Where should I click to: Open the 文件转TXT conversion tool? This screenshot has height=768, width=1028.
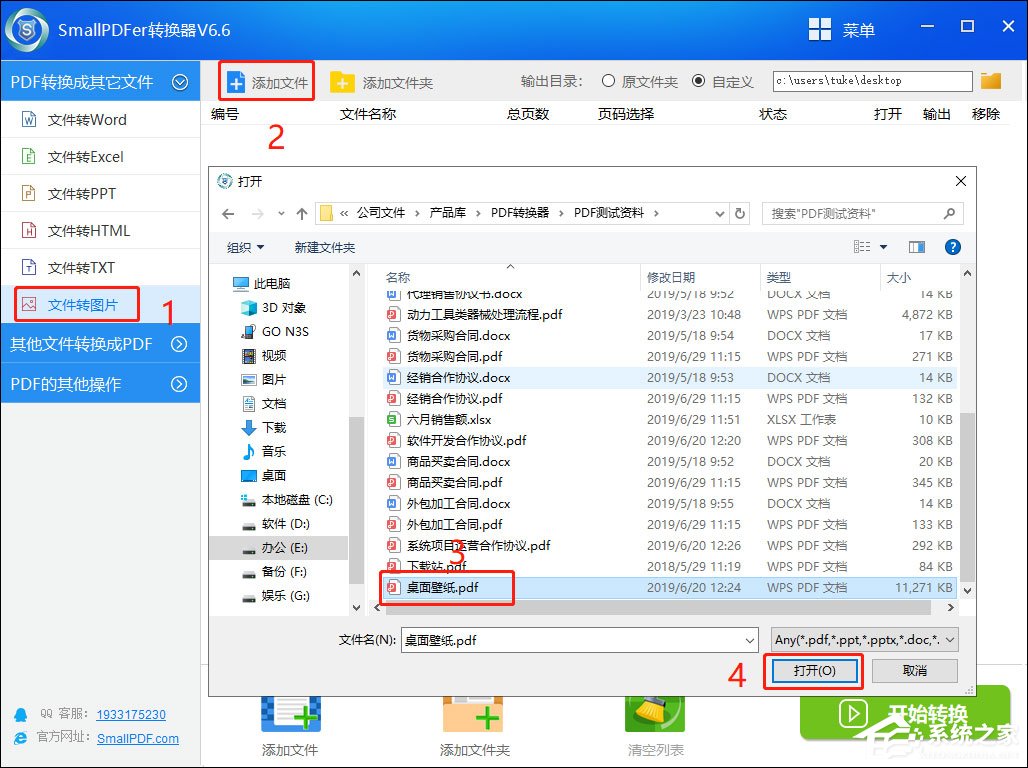[75, 267]
